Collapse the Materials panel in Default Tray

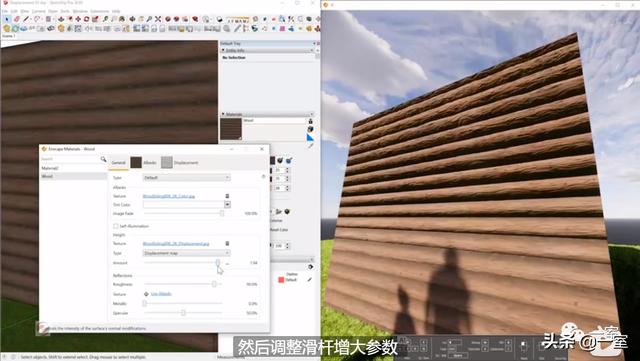[x=223, y=114]
